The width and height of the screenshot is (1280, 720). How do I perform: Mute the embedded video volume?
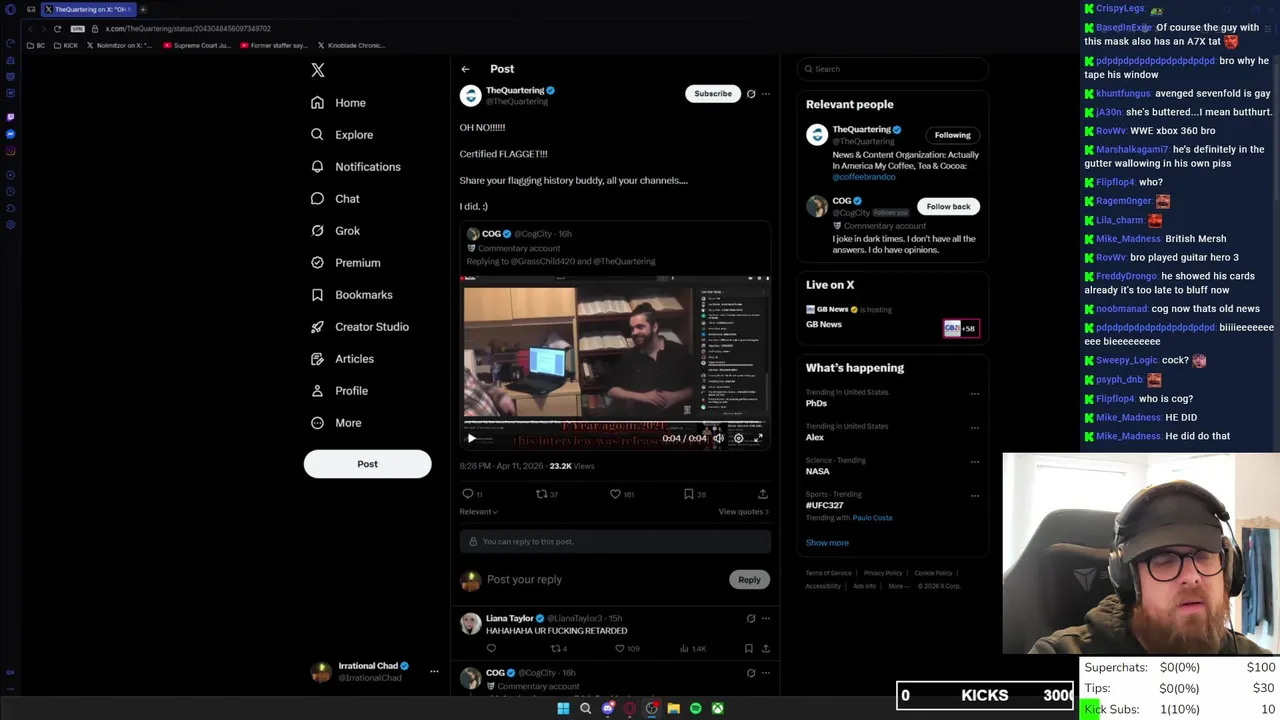[x=718, y=438]
